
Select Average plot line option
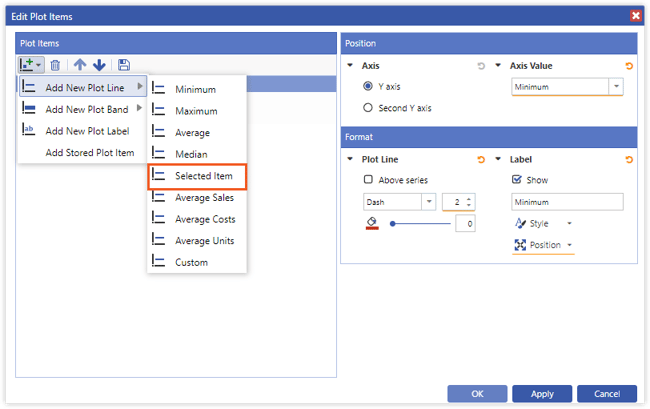click(x=197, y=133)
